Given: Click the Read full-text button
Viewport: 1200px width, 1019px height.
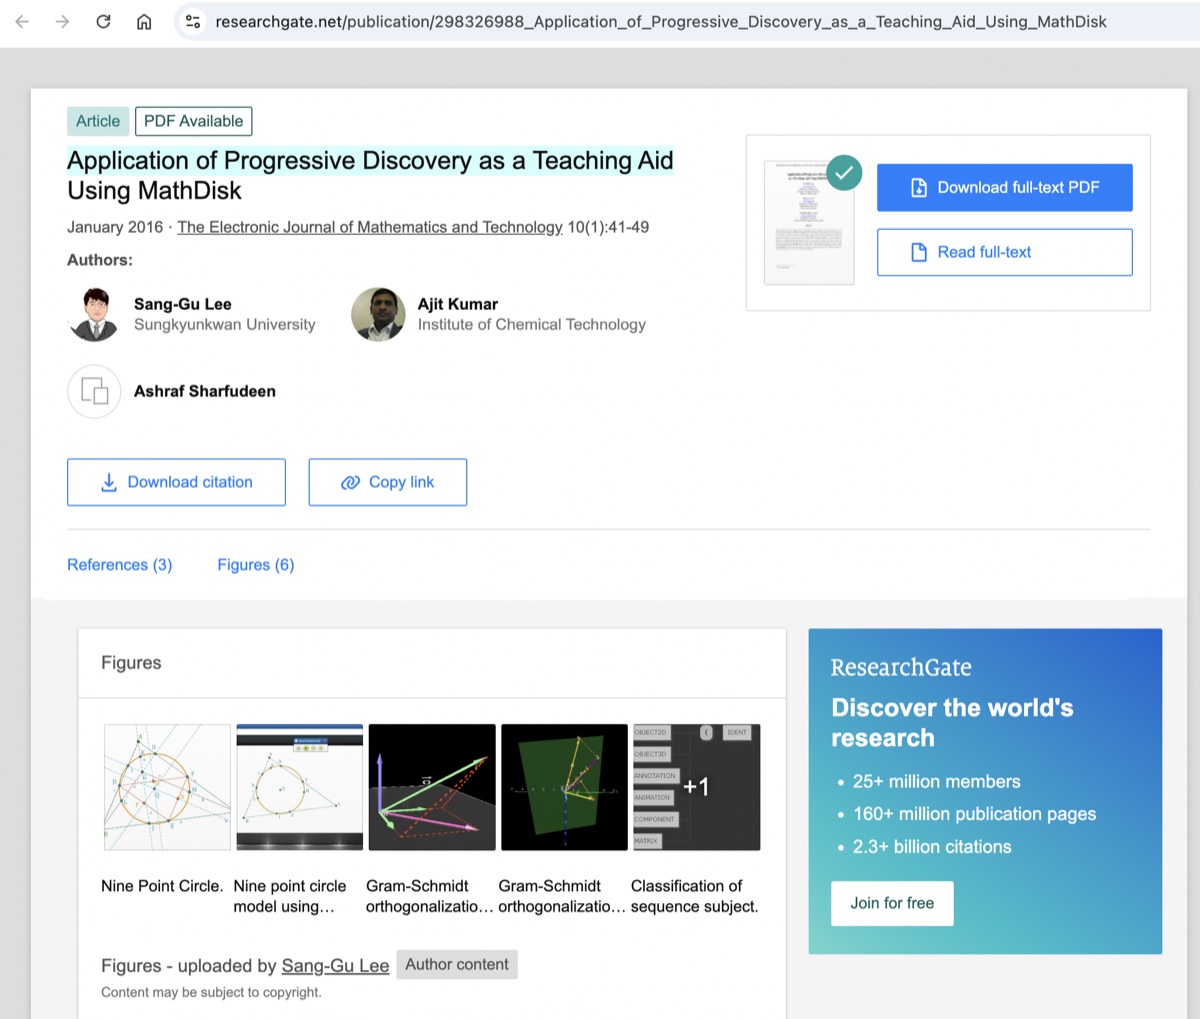Looking at the screenshot, I should tap(1005, 252).
